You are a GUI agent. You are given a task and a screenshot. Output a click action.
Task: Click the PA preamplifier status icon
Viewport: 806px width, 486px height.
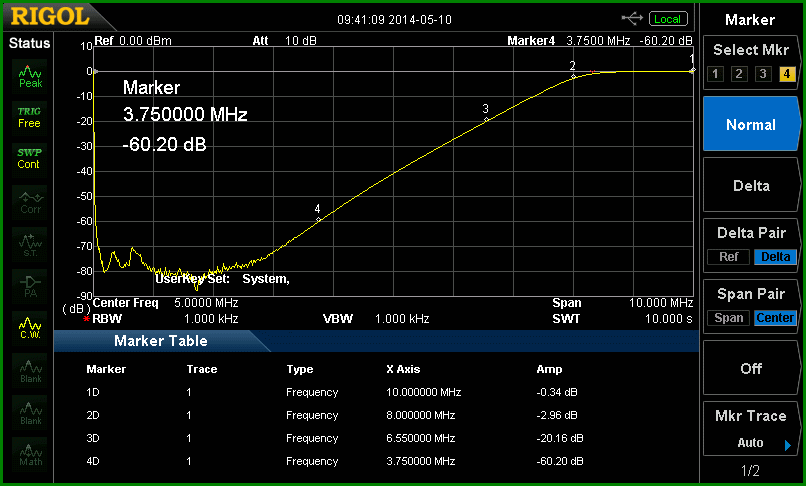30,286
